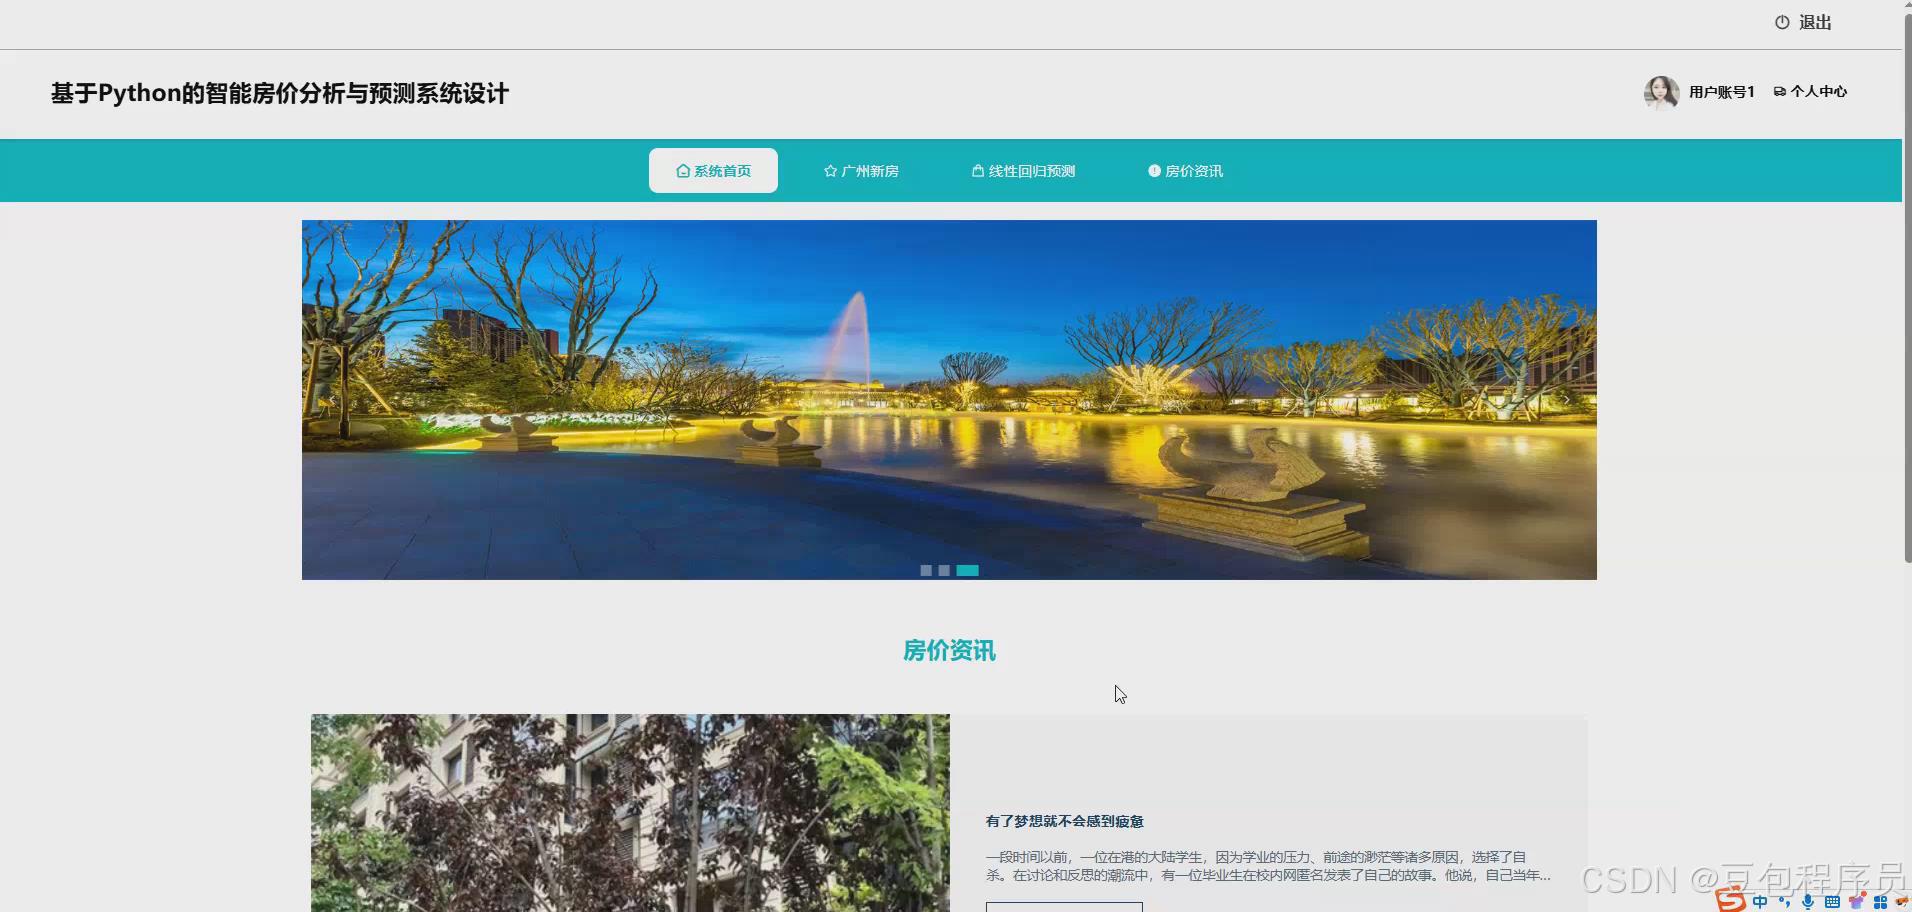Screen dimensions: 1912x912
Task: Click the Sogou microphone voice input icon
Action: [x=1808, y=902]
